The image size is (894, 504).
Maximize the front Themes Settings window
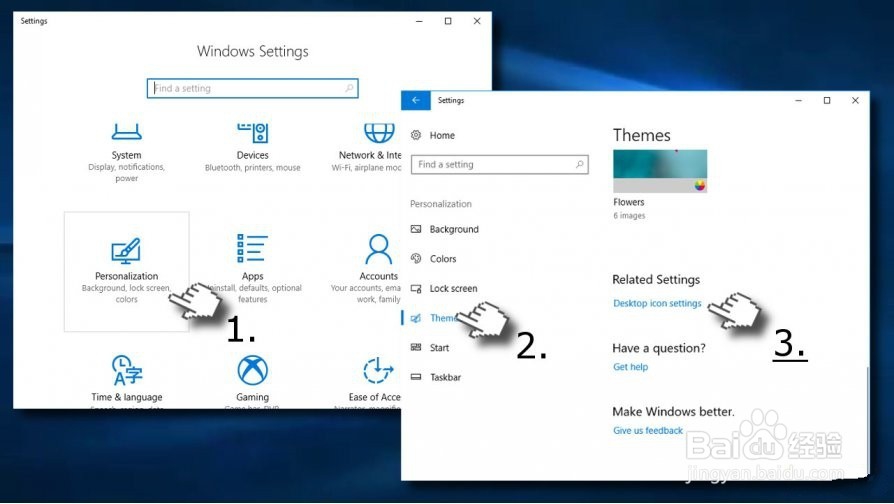pos(827,100)
